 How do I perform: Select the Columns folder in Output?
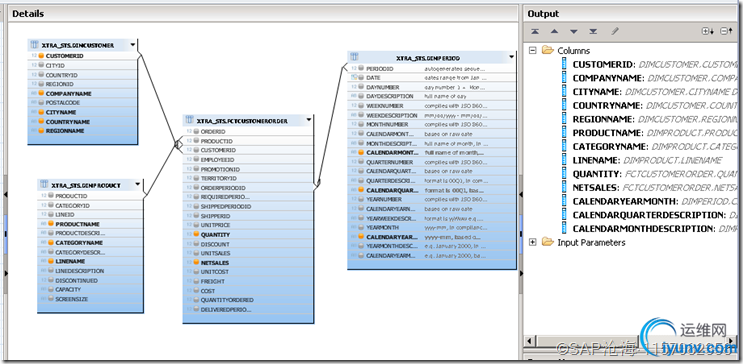click(574, 50)
